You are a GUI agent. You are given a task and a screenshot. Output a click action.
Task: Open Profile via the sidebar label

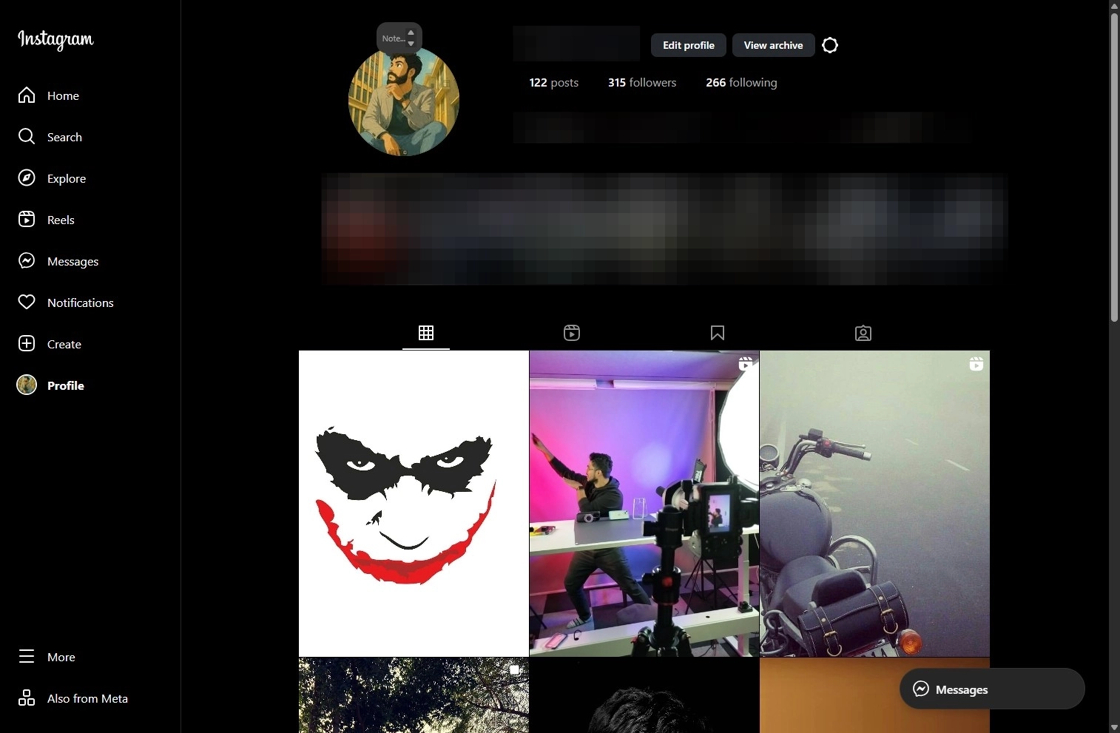66,386
